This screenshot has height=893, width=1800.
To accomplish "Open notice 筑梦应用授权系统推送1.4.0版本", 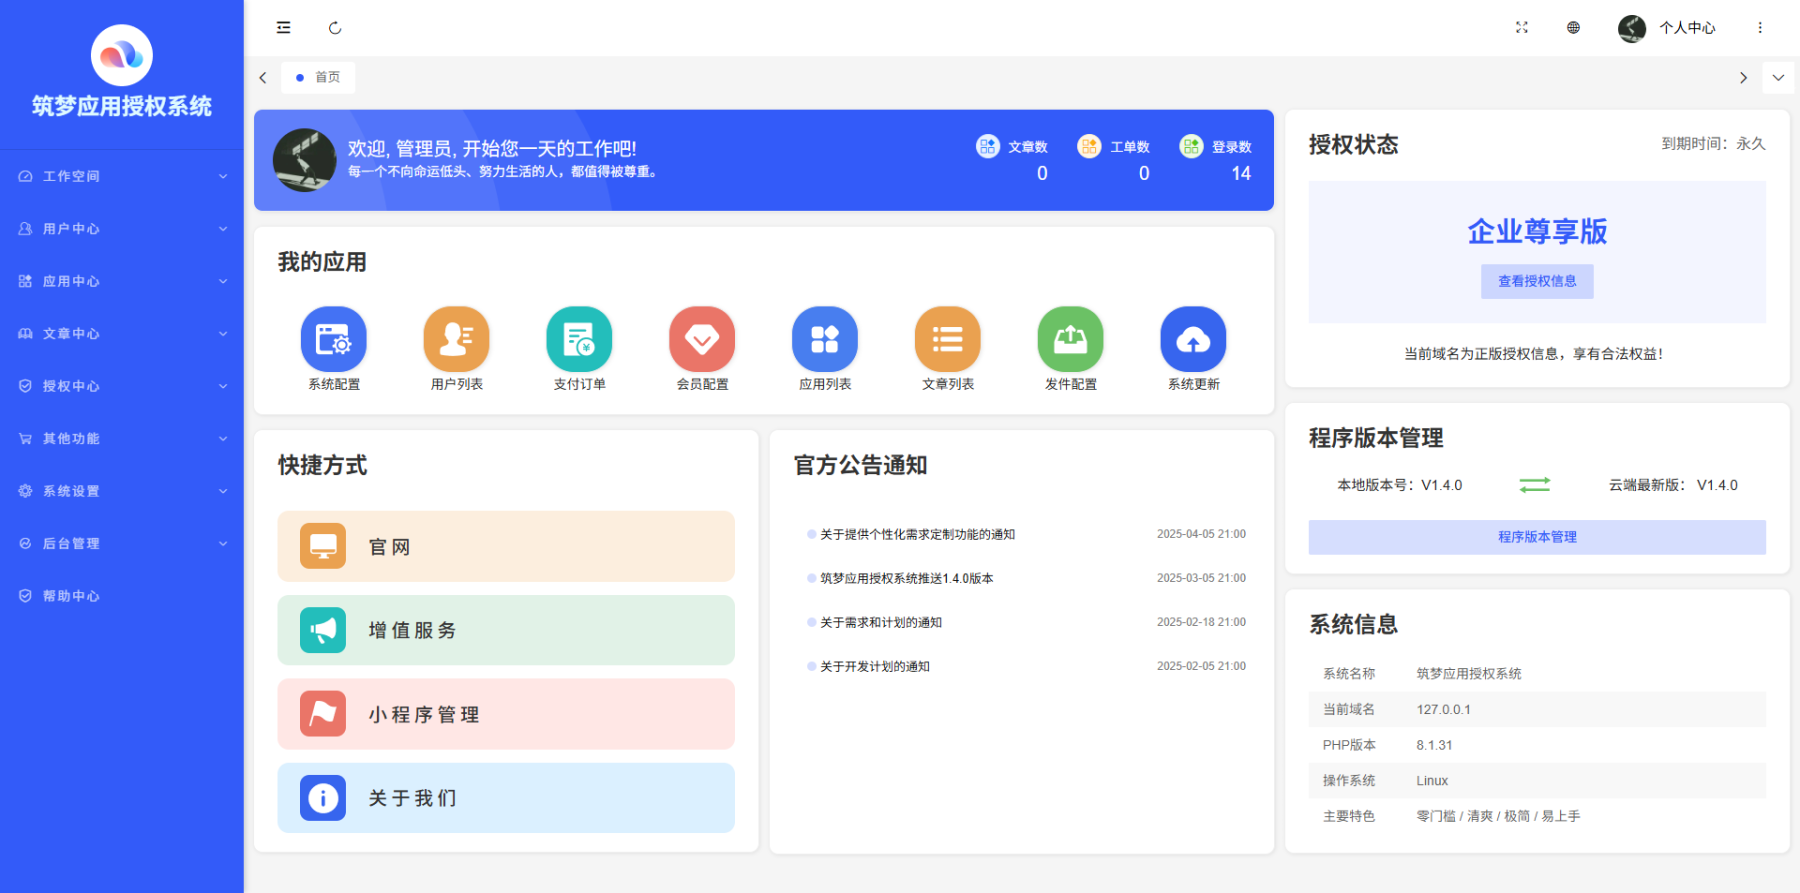I will 906,579.
